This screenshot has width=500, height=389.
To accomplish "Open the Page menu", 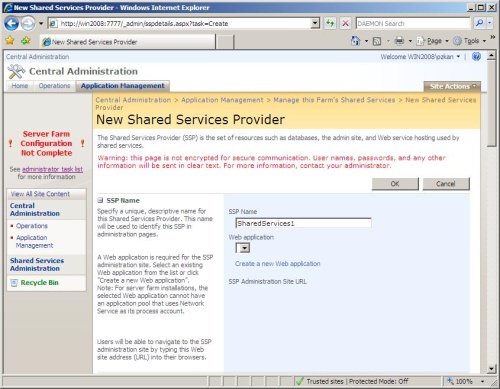I will [x=433, y=41].
